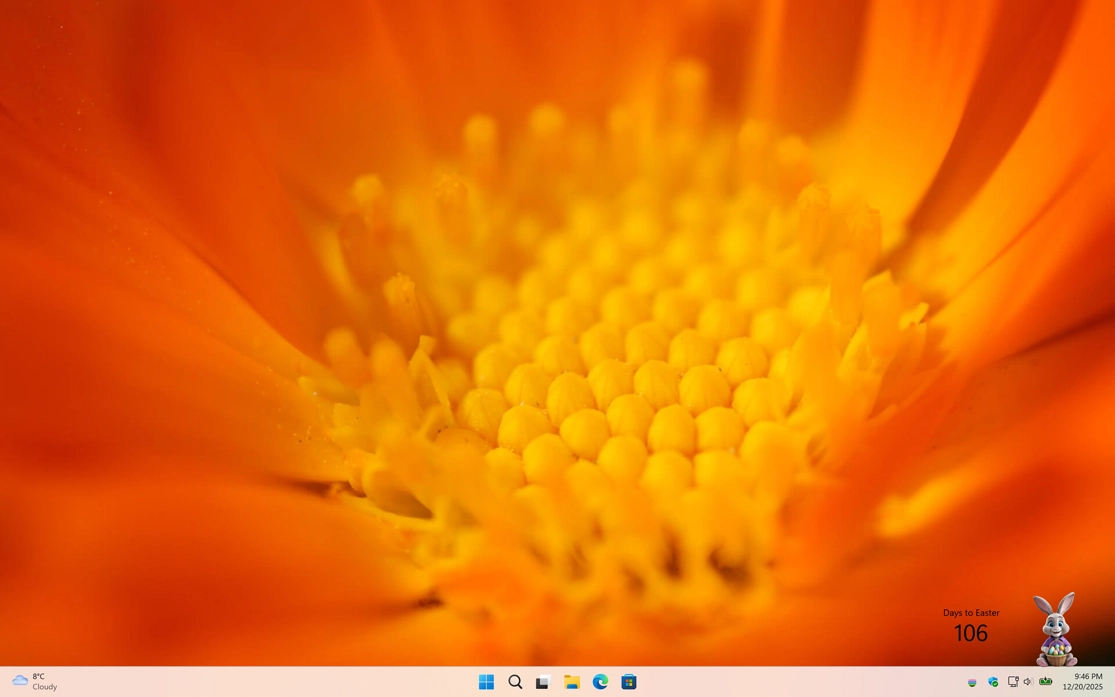Open taskbar Search magnifier
Screen dimensions: 1115x697
(x=515, y=682)
